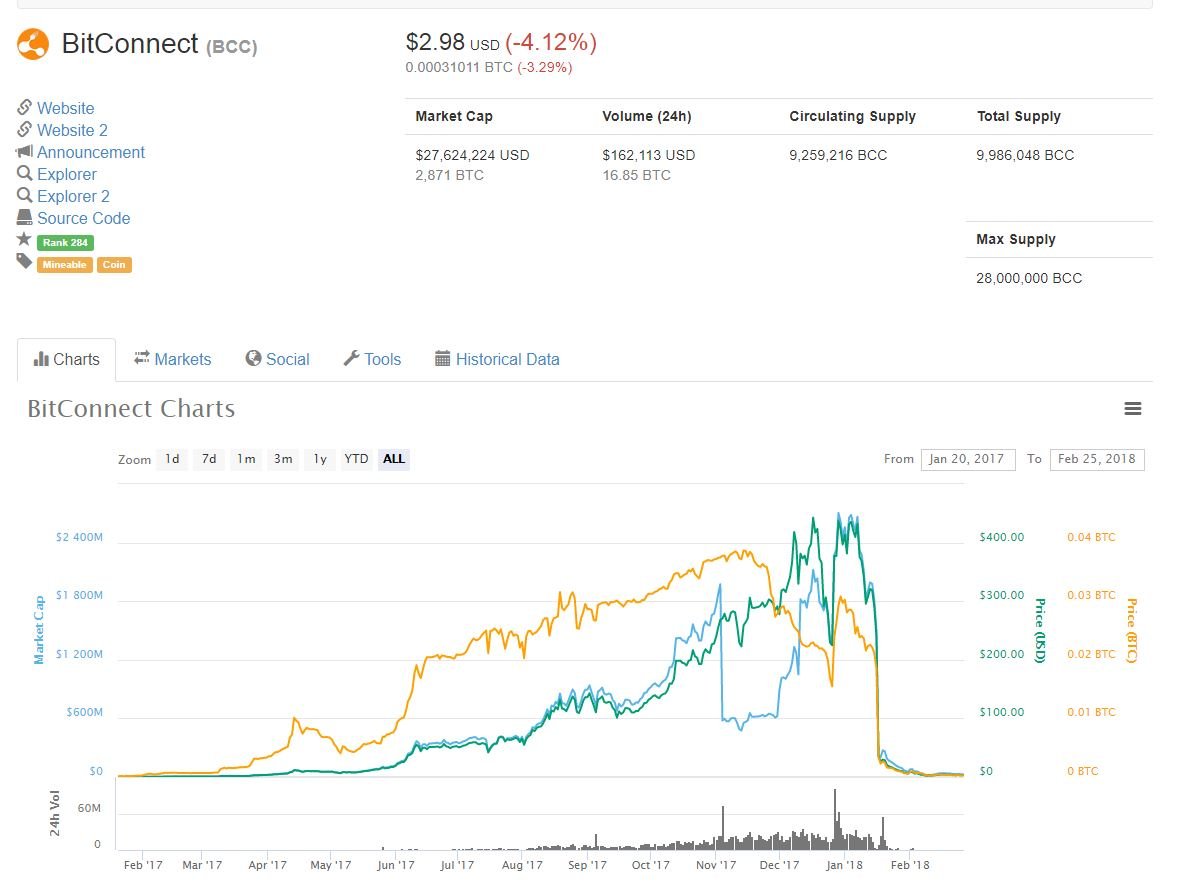
Task: Click the BitConnect orange logo icon
Action: point(33,44)
